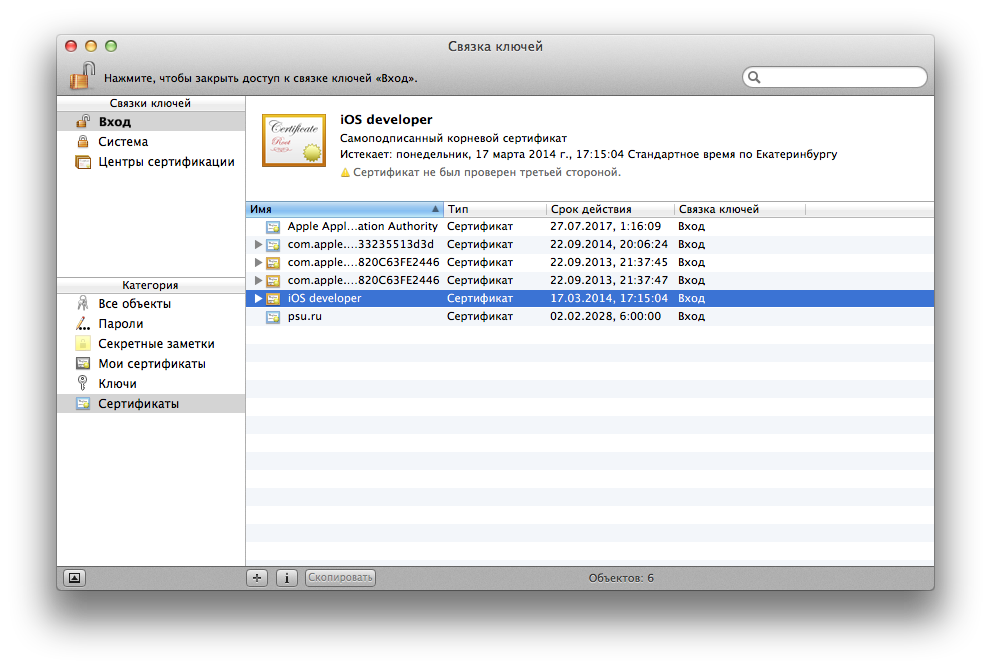Select the Вход keychain
Screen dimensions: 991x669
pos(151,121)
